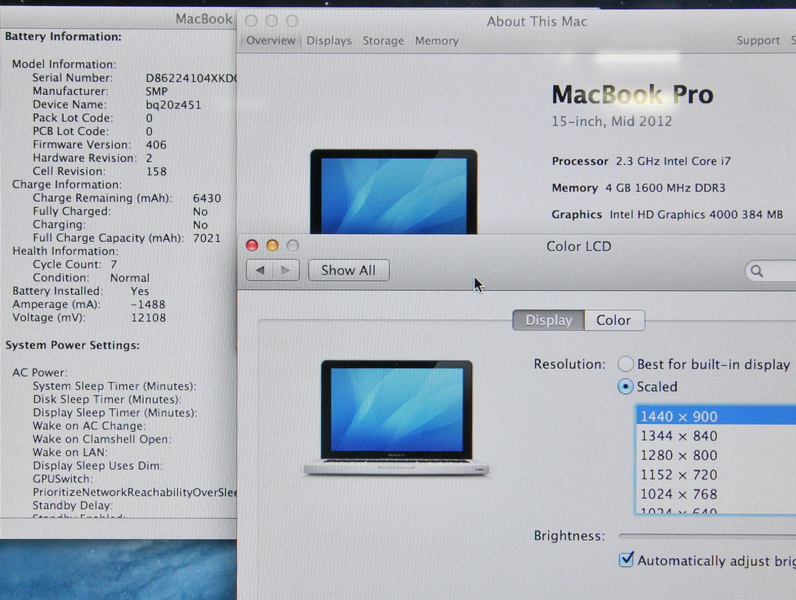Open the Displays tab in About This Mac
This screenshot has height=600, width=796.
pos(329,41)
